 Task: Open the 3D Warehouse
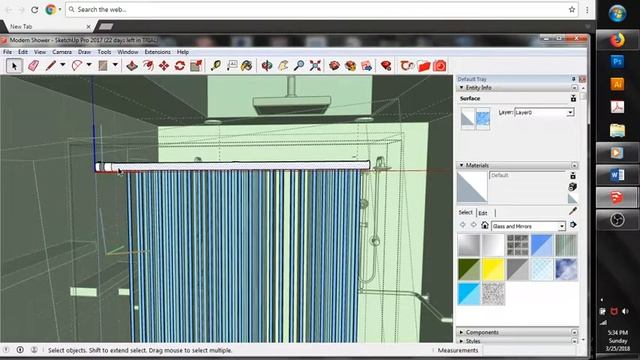click(334, 66)
